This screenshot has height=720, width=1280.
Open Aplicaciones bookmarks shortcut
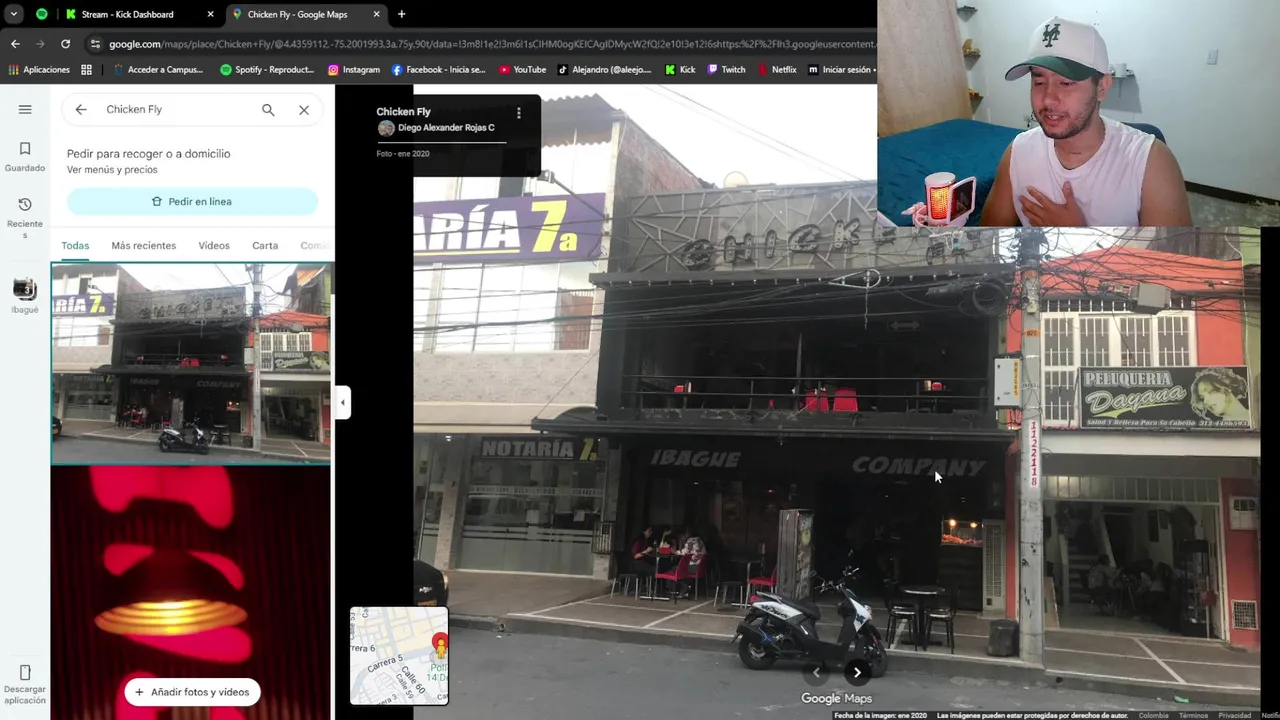pos(39,70)
